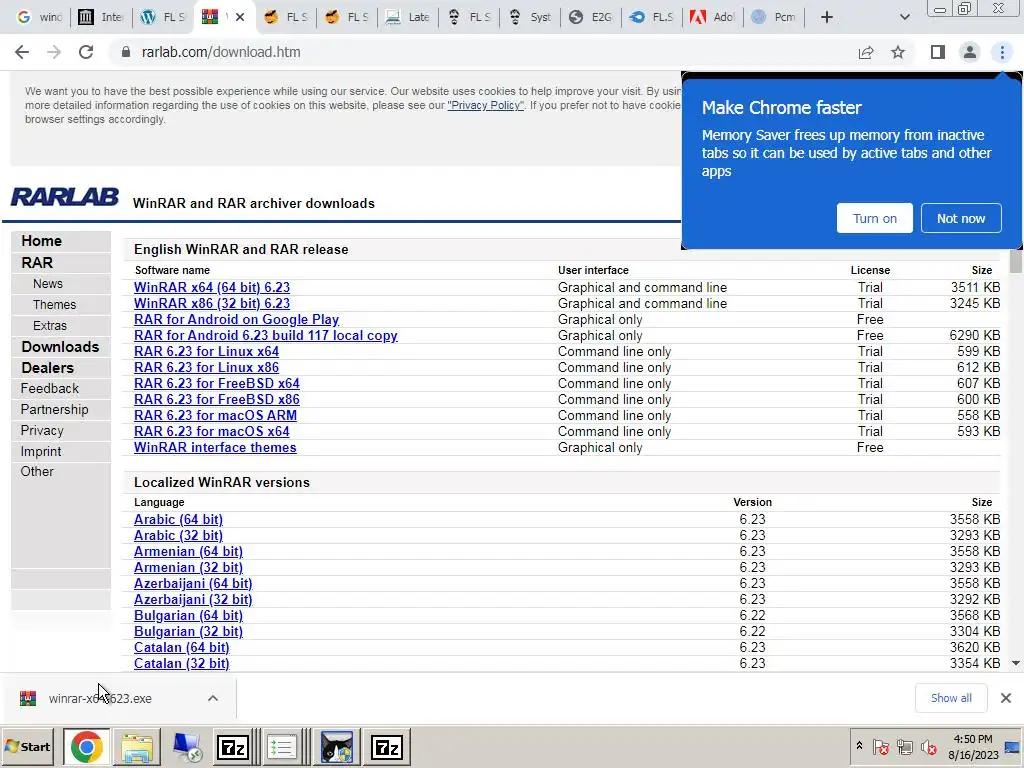Open the Imprint sidebar link
Image resolution: width=1024 pixels, height=768 pixels.
[x=40, y=451]
